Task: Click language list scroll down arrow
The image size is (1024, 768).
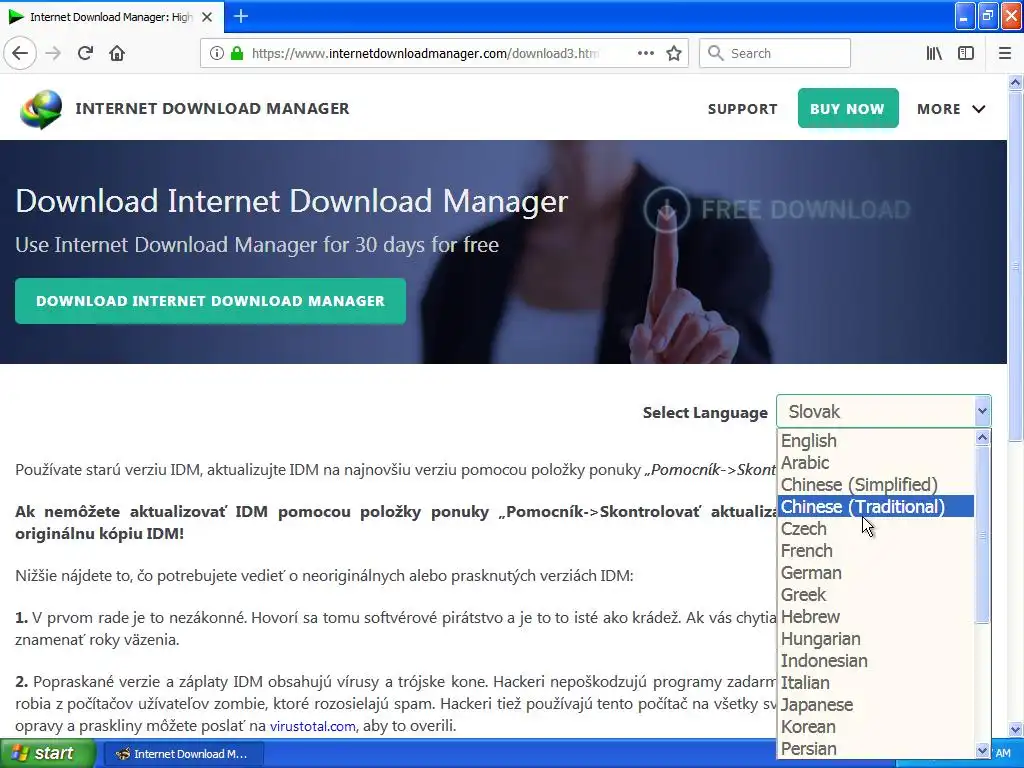Action: (x=982, y=751)
